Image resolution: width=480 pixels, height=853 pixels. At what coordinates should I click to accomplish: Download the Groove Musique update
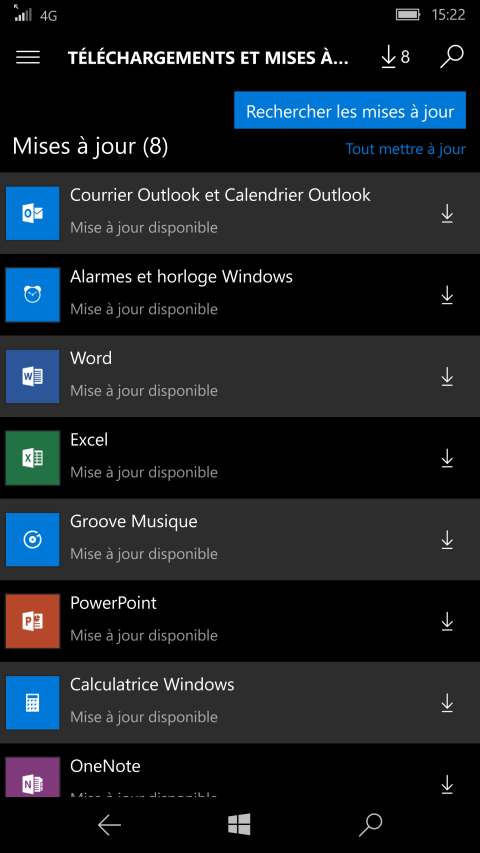pyautogui.click(x=447, y=540)
